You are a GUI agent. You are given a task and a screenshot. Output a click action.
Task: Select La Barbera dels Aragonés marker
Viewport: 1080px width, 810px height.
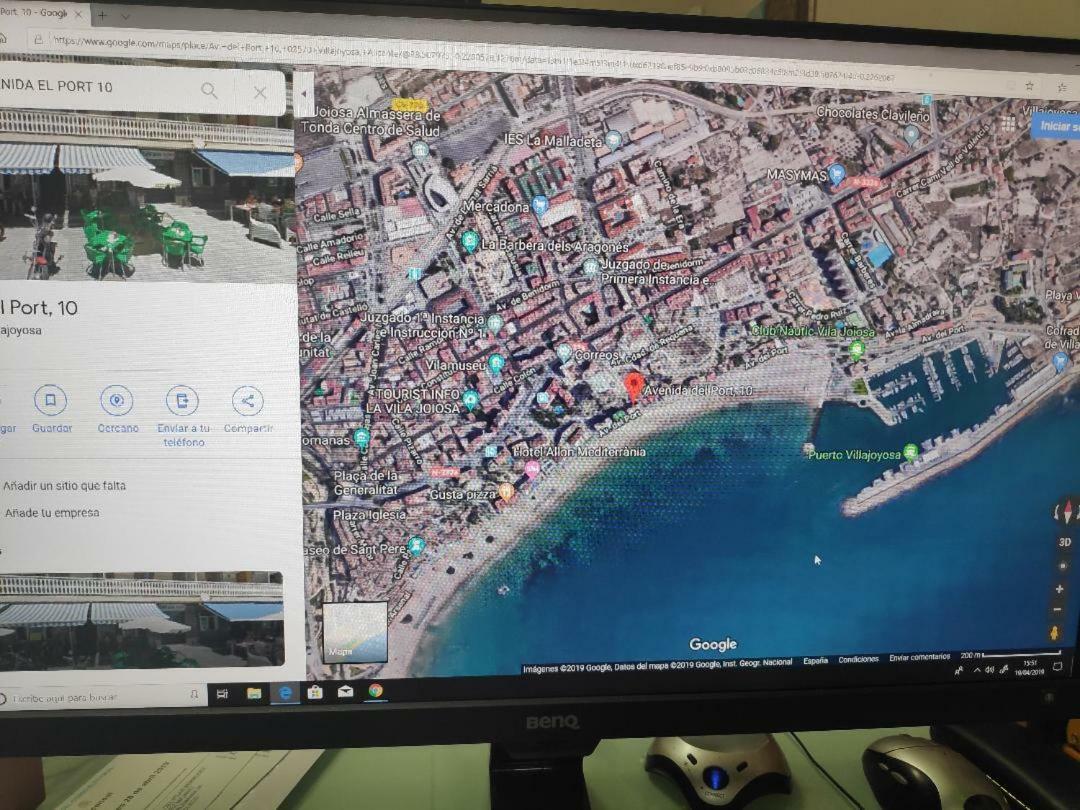(x=470, y=241)
